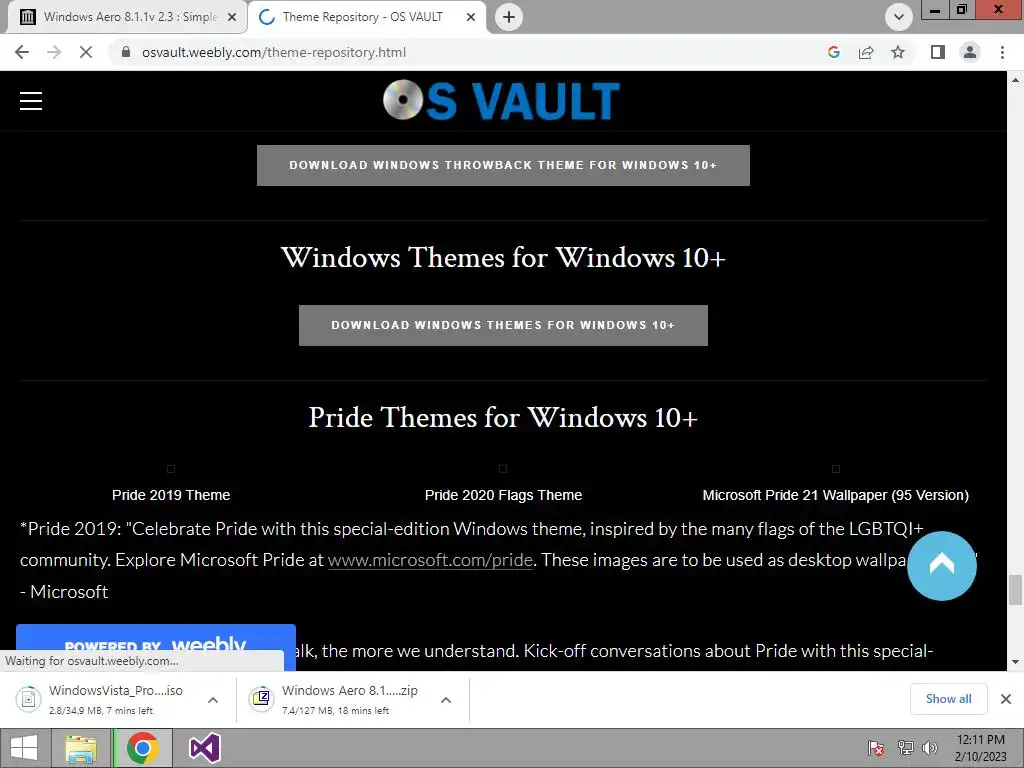Open the Chrome side panel
Viewport: 1024px width, 768px height.
(938, 52)
